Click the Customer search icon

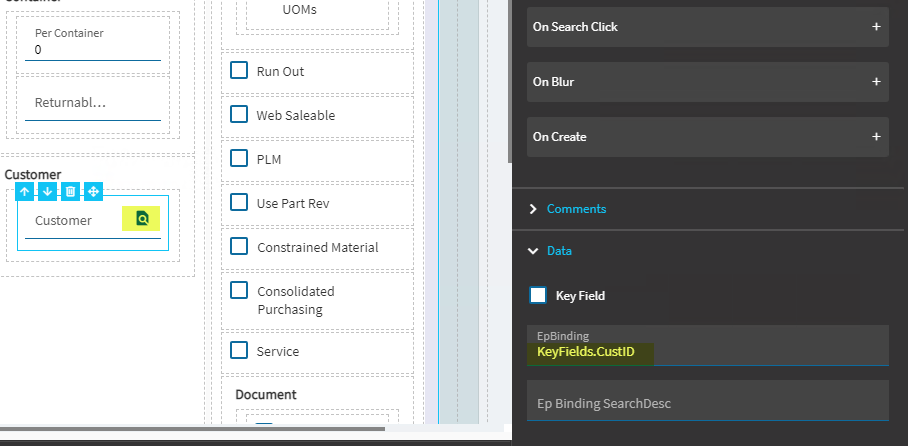[141, 219]
